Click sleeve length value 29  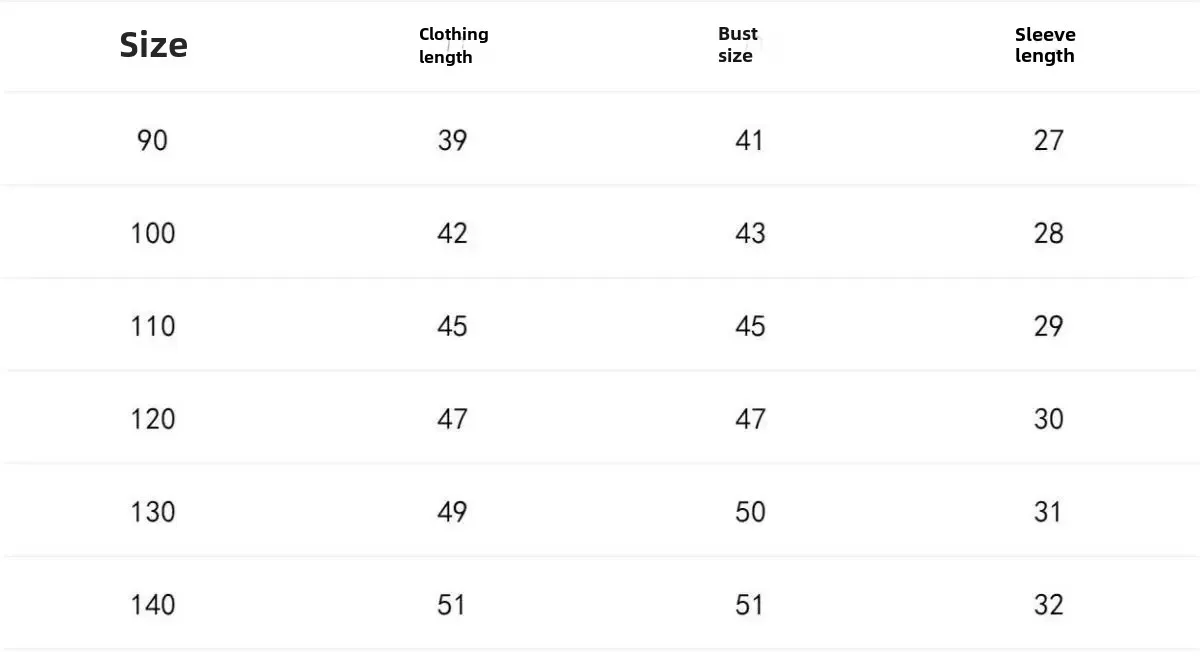(x=1048, y=326)
